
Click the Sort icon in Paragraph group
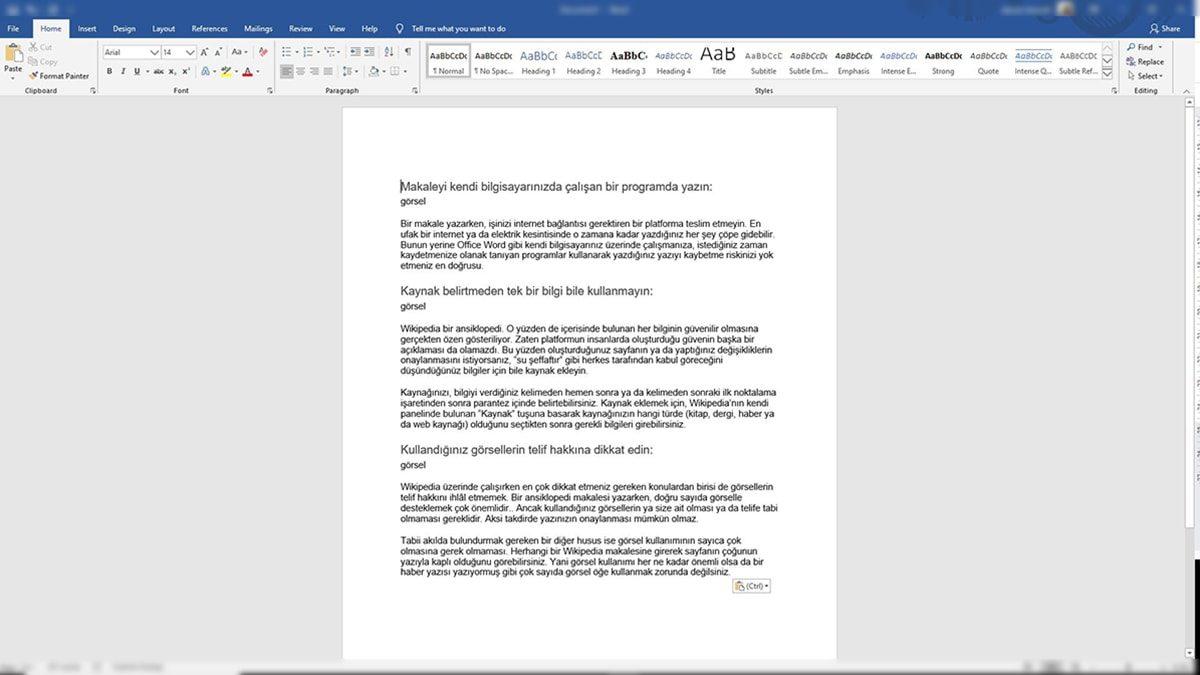point(389,52)
